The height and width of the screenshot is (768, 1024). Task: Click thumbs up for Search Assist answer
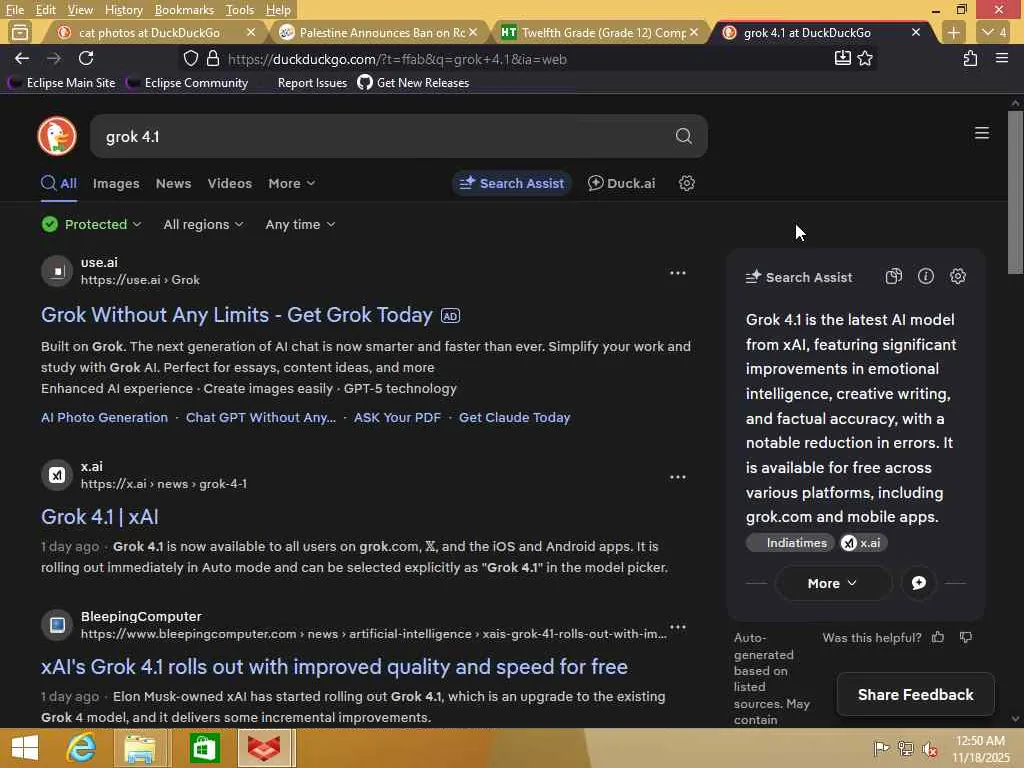[x=938, y=637]
